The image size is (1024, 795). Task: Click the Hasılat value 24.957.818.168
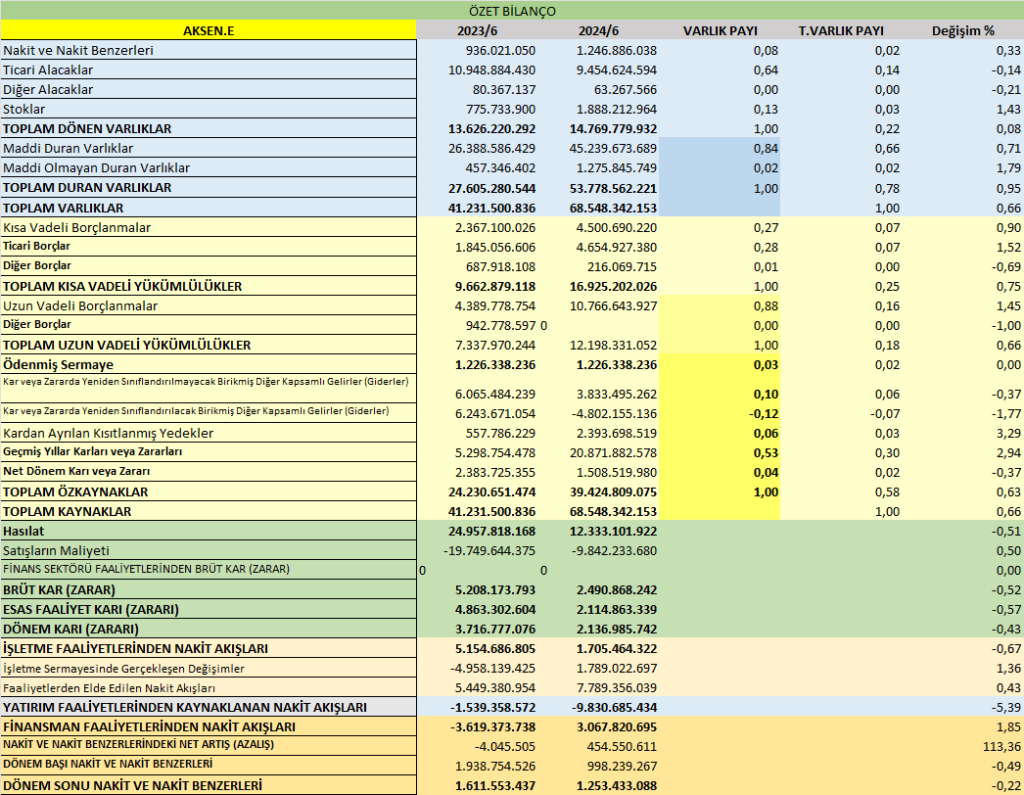(x=492, y=531)
